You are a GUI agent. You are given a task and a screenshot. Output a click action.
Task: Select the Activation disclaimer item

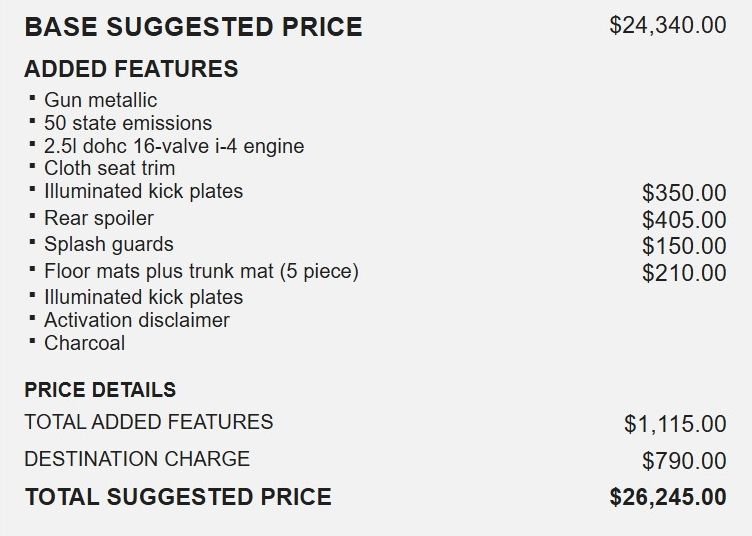137,320
